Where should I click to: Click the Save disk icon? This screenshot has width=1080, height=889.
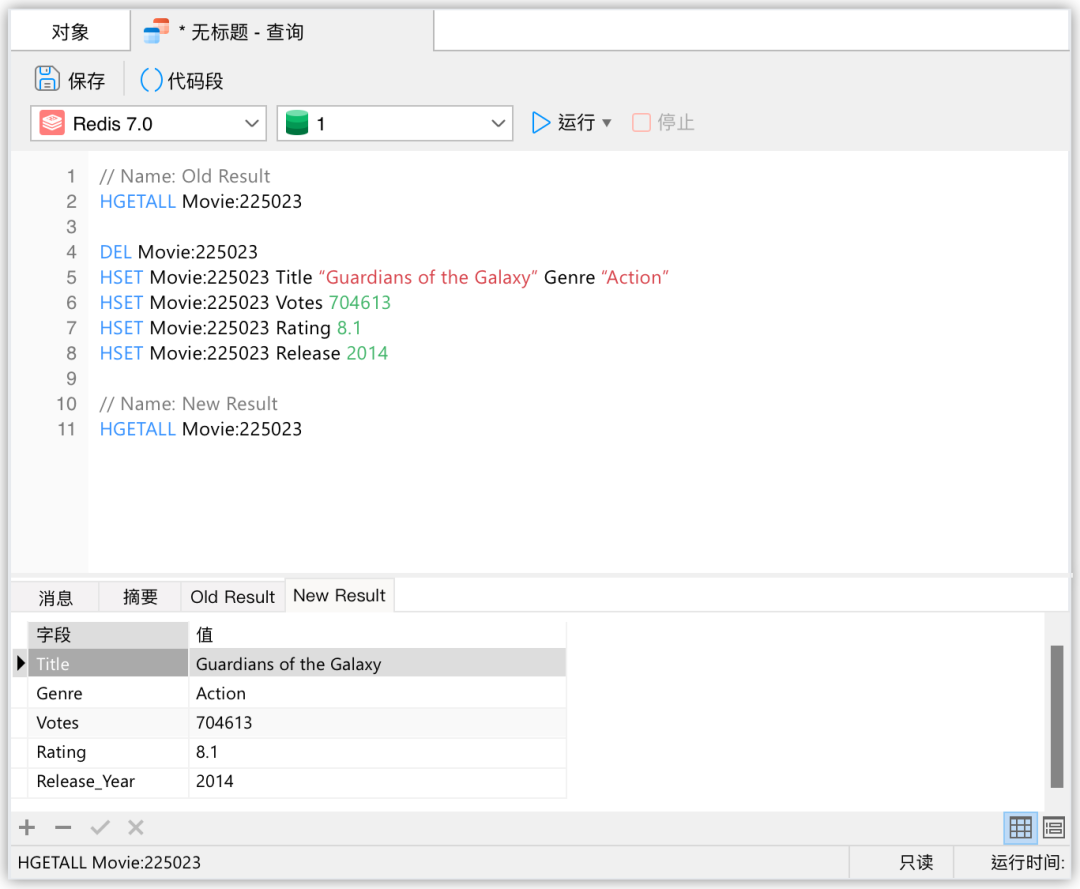point(47,79)
